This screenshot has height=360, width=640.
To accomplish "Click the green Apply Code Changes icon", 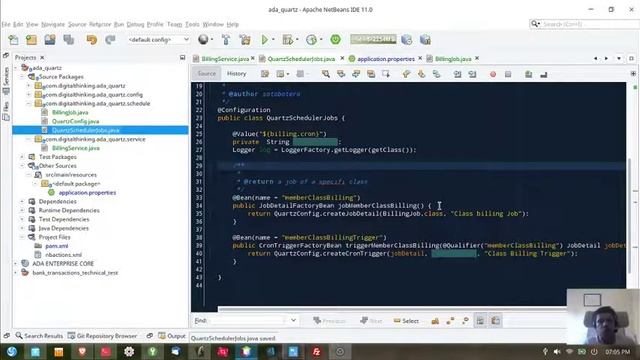I will click(336, 40).
